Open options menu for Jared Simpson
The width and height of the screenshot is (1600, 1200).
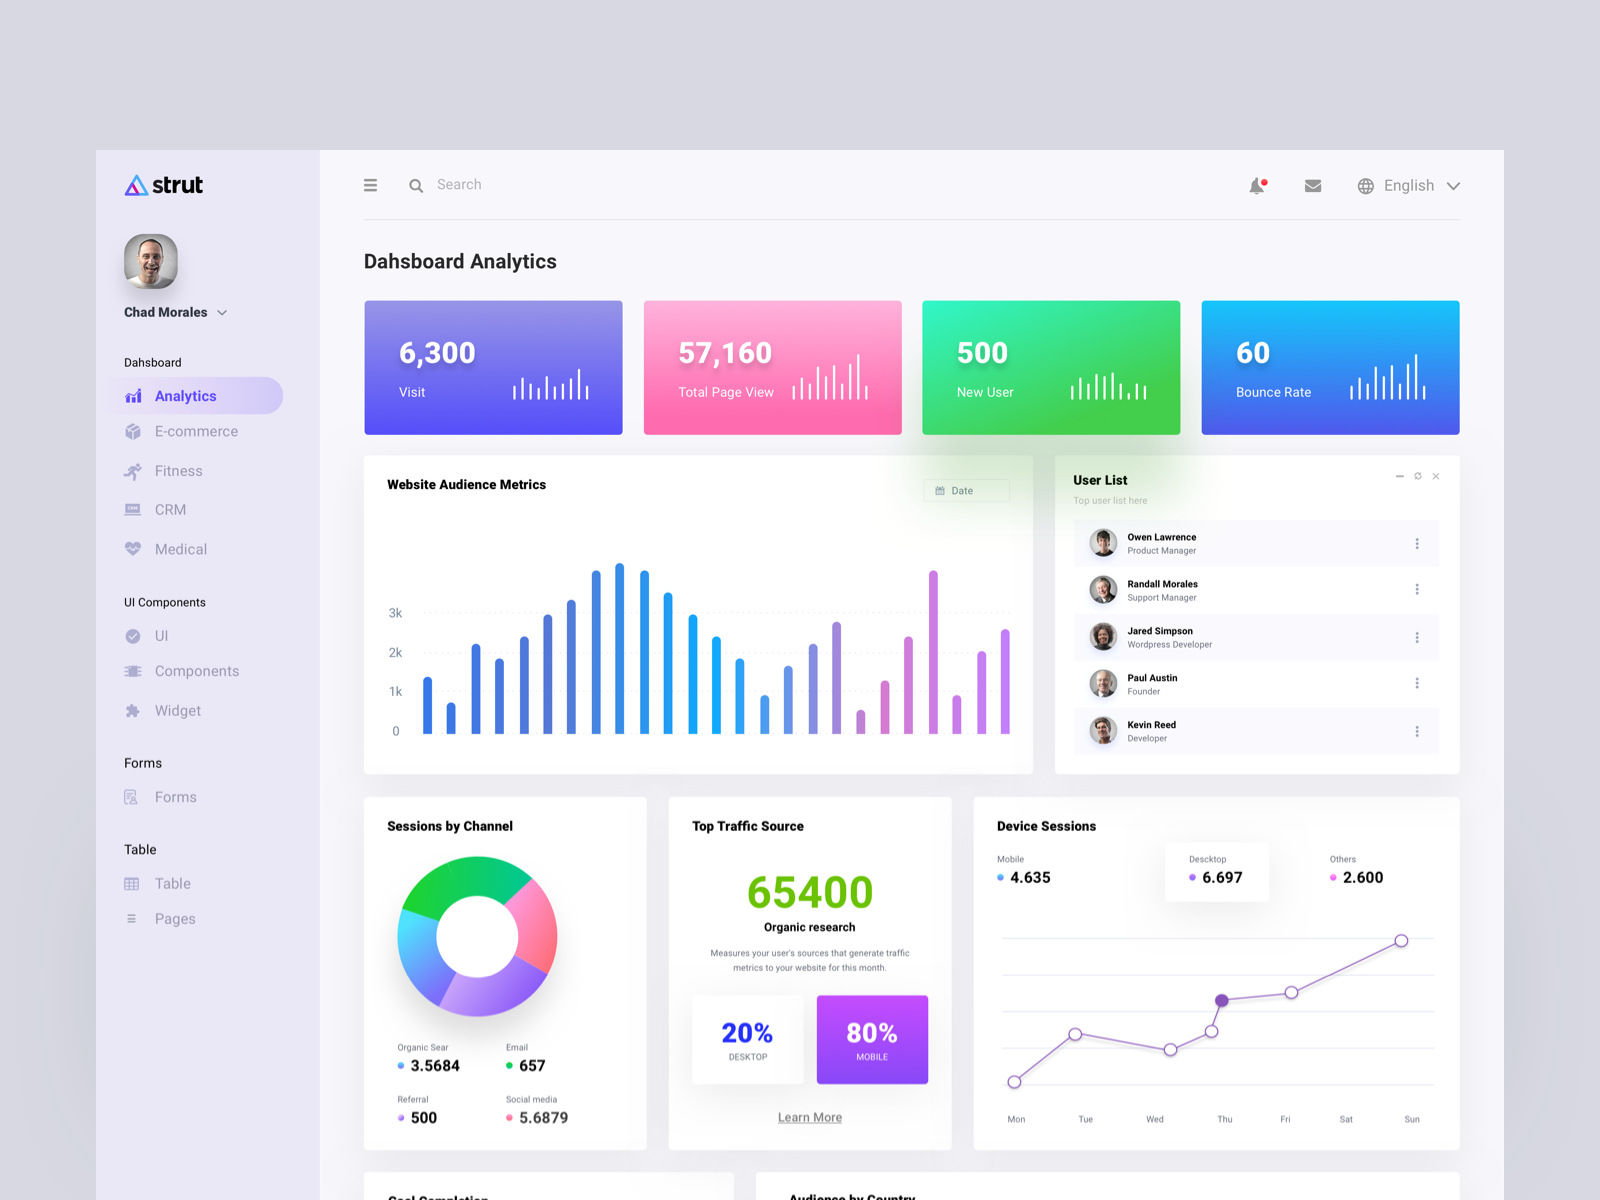pyautogui.click(x=1417, y=638)
